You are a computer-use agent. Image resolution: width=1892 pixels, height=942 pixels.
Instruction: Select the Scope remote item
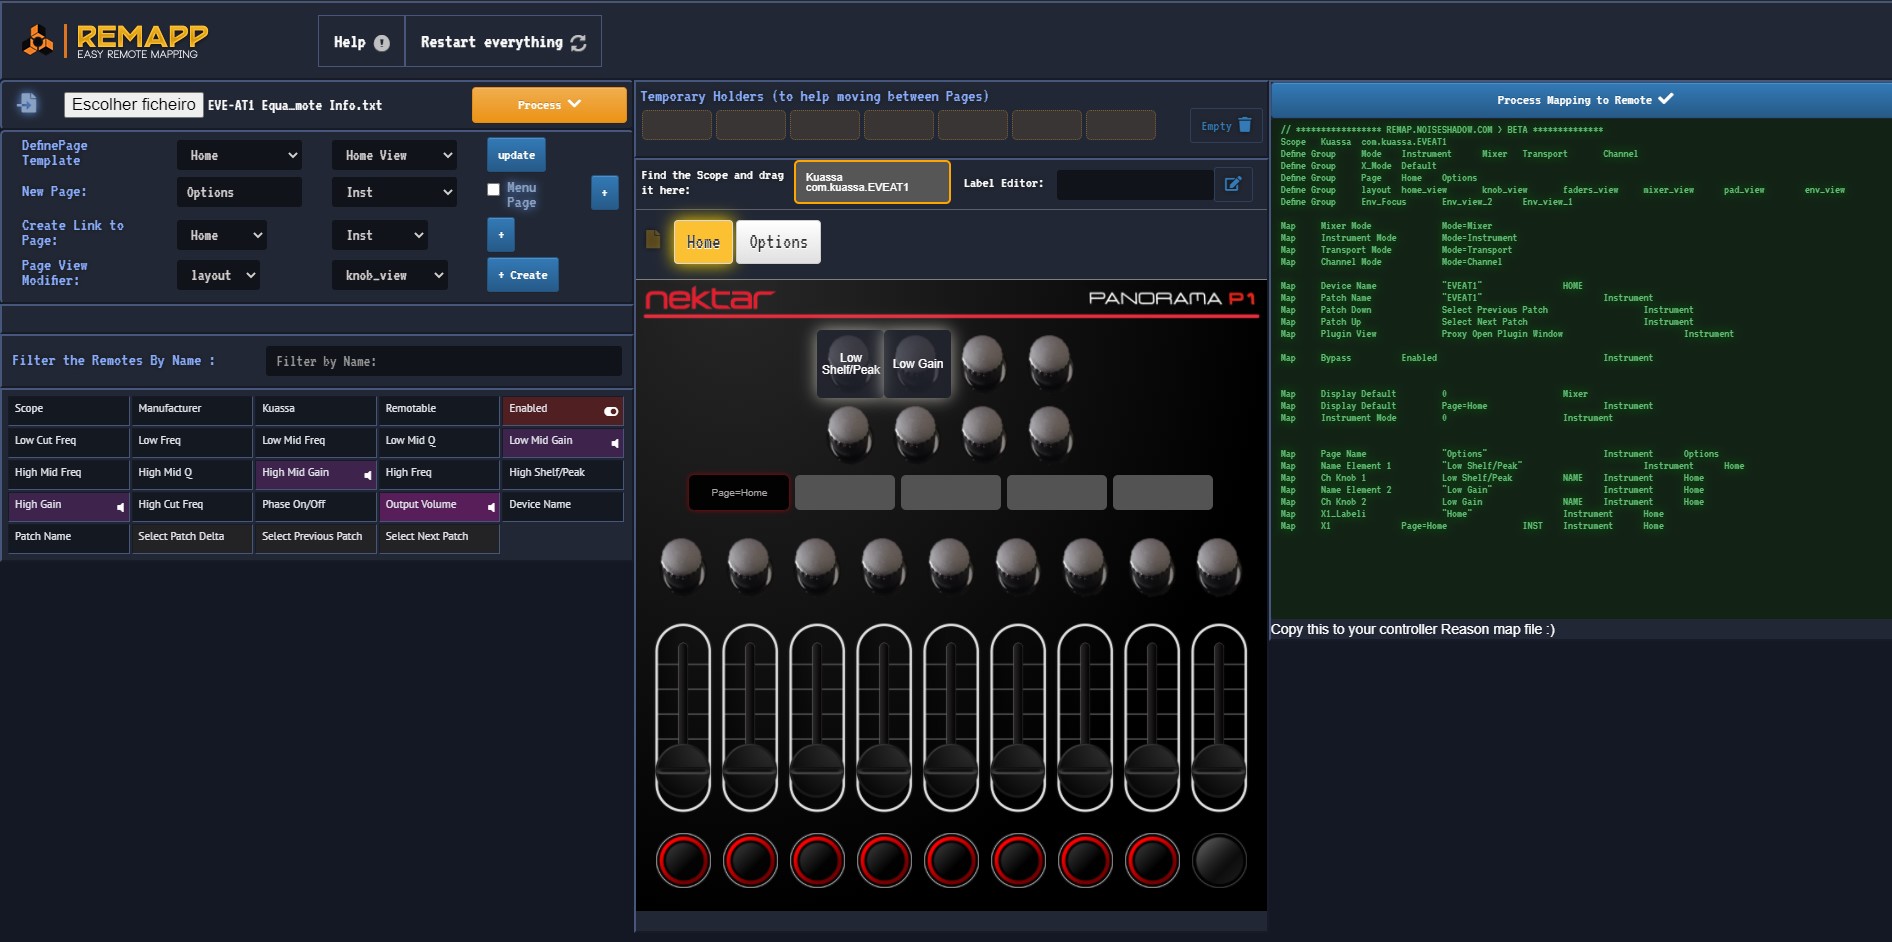click(68, 409)
